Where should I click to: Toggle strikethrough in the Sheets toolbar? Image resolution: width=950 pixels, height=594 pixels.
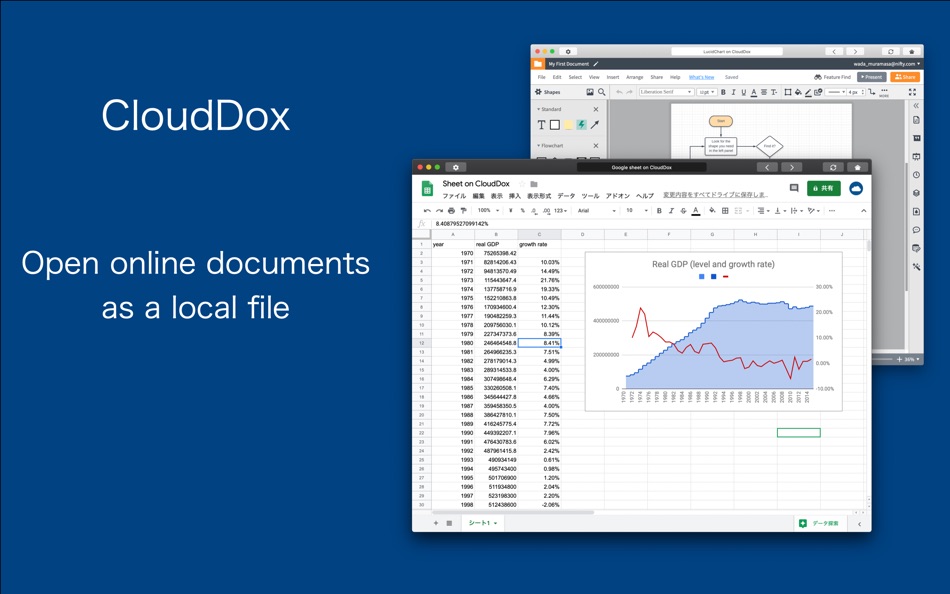coord(683,211)
